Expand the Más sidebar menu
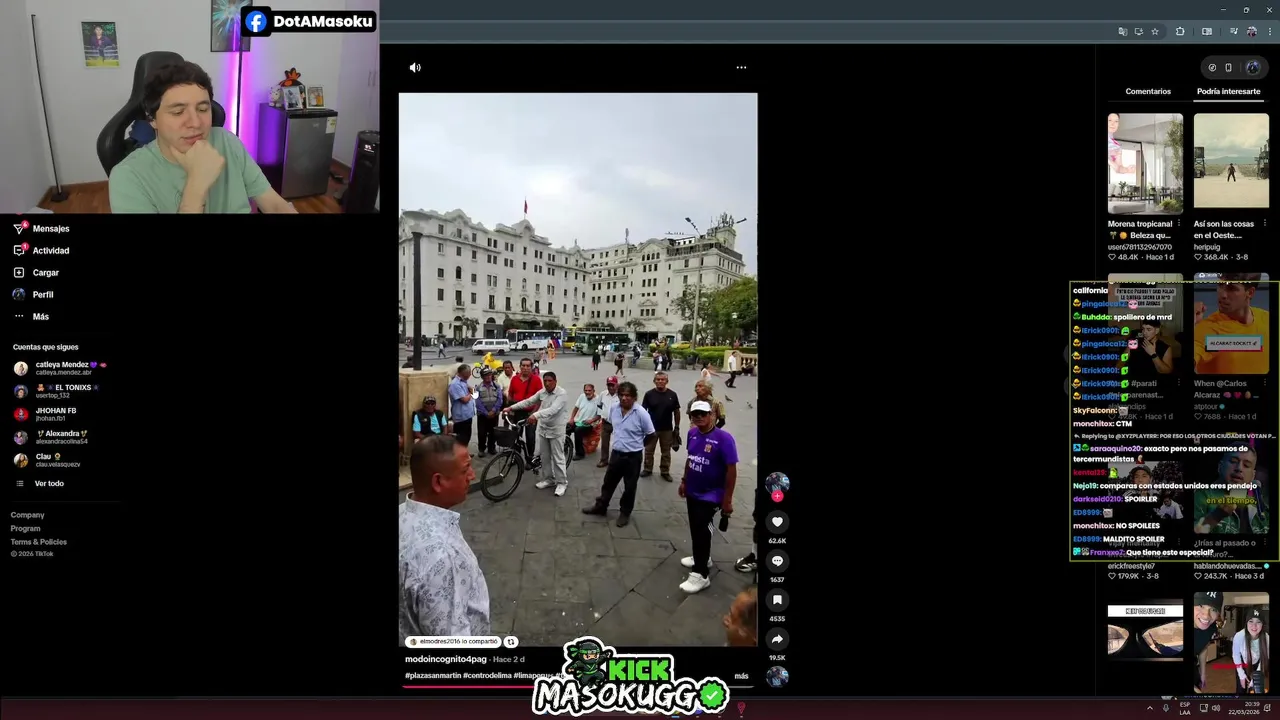This screenshot has height=720, width=1280. coord(30,317)
